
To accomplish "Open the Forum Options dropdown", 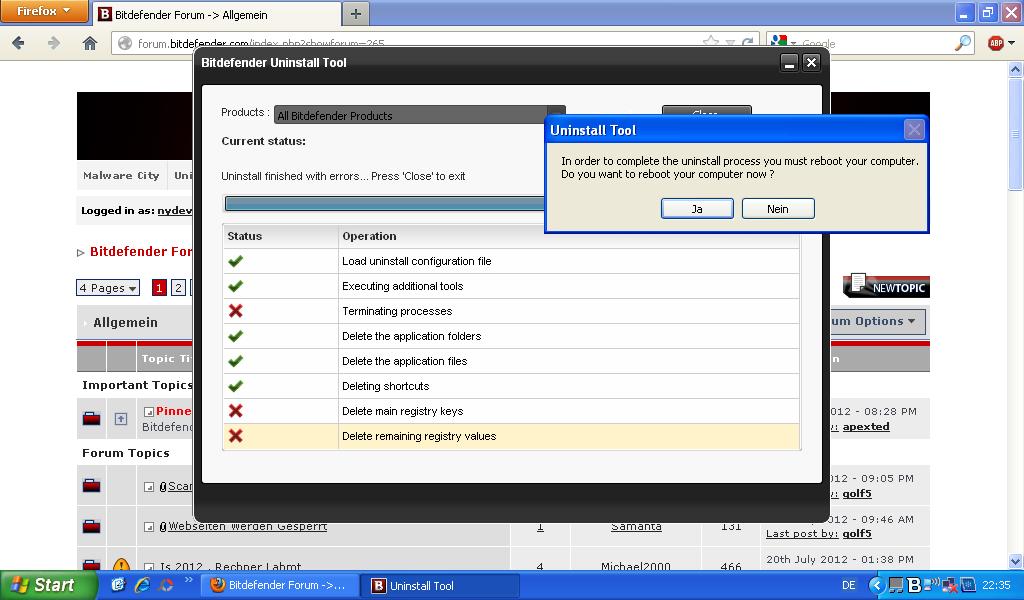I will (x=878, y=321).
